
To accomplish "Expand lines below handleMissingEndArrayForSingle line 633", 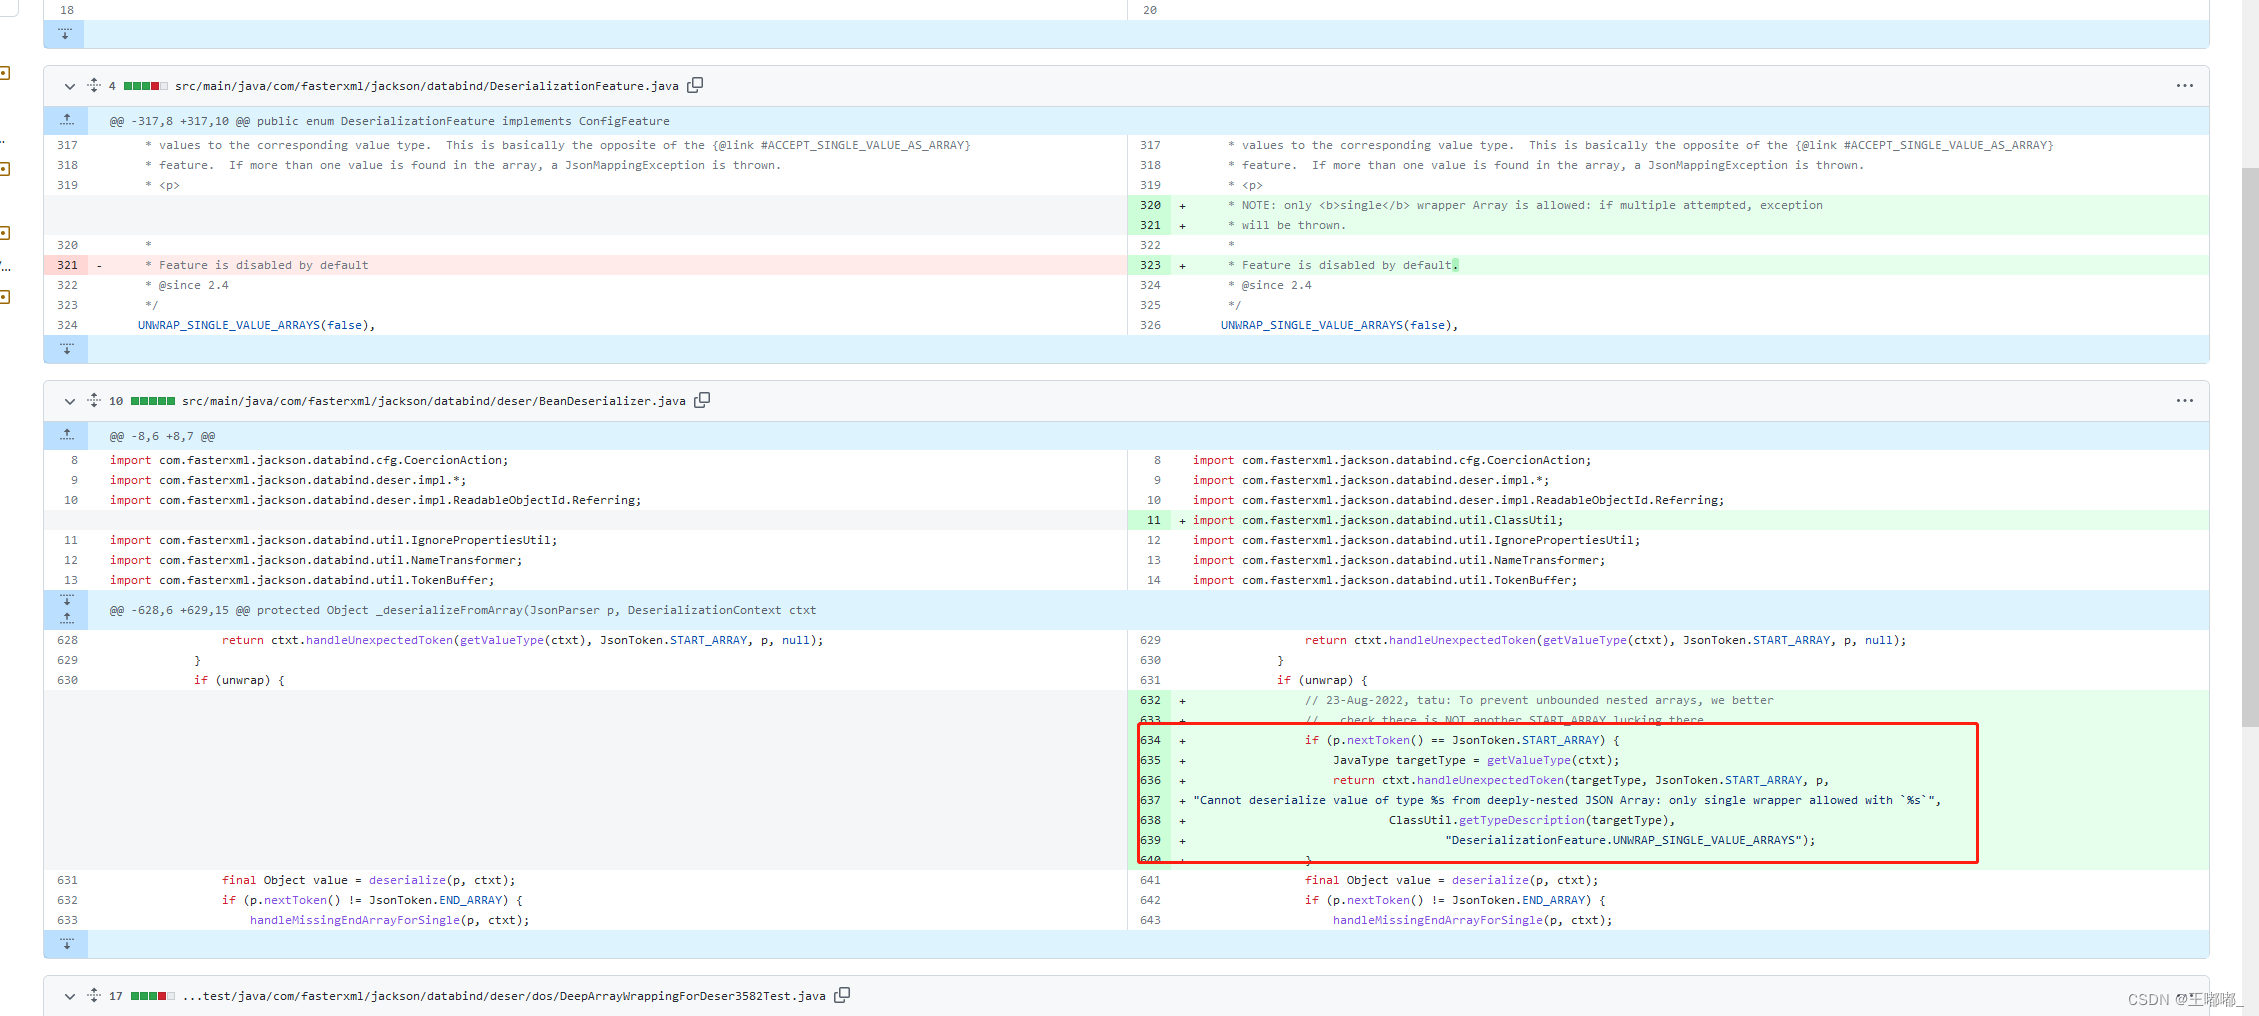I will pos(66,944).
